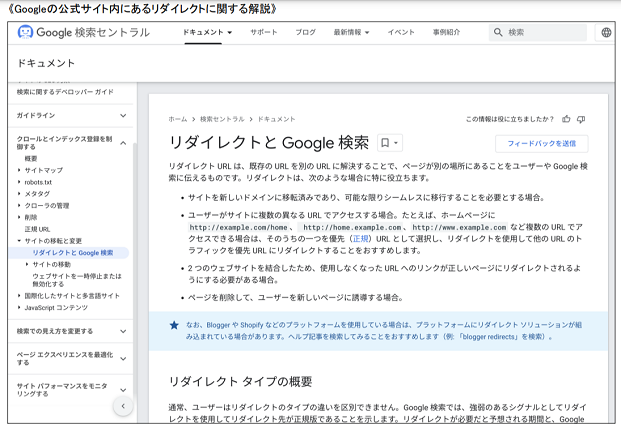Select ウェブサイトを一時停止または無効化する item
Screen dimensions: 621x428
(x=77, y=280)
